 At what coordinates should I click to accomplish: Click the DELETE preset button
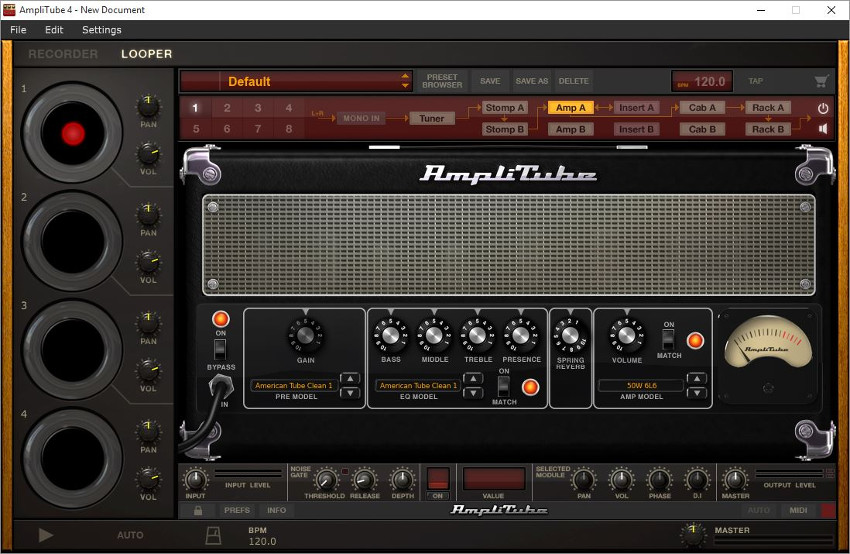[574, 81]
